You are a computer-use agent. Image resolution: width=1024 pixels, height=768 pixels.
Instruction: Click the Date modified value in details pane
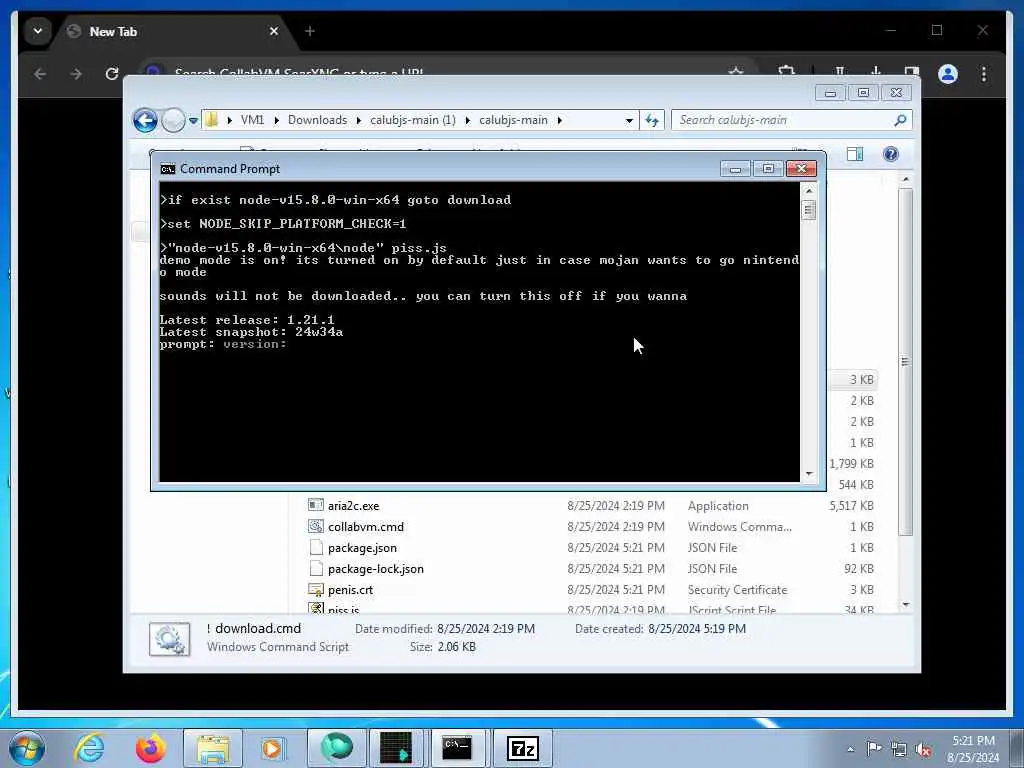486,628
